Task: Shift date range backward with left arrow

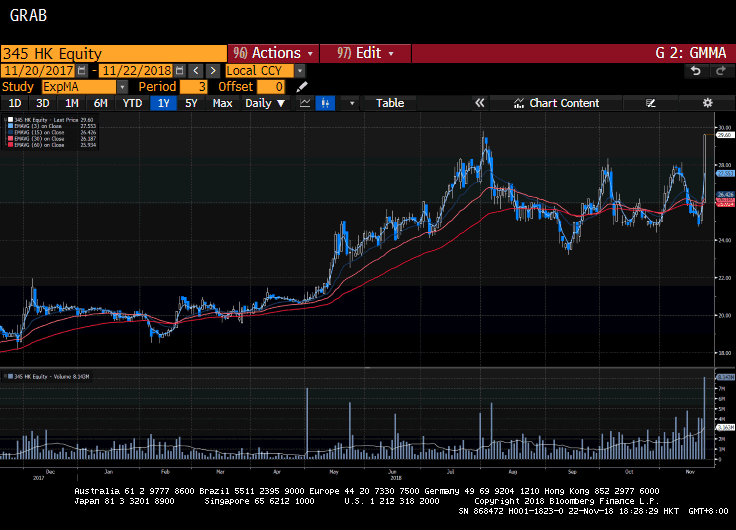Action: click(x=196, y=71)
